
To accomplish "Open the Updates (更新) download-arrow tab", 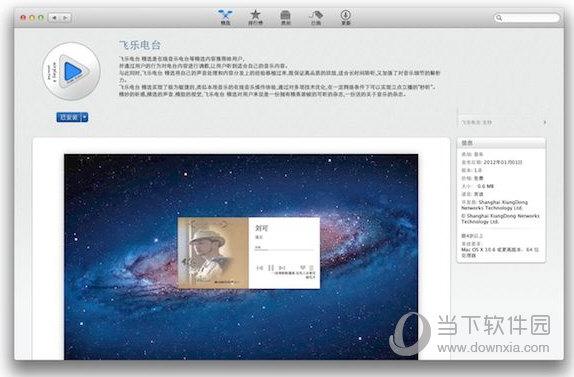I will [346, 17].
